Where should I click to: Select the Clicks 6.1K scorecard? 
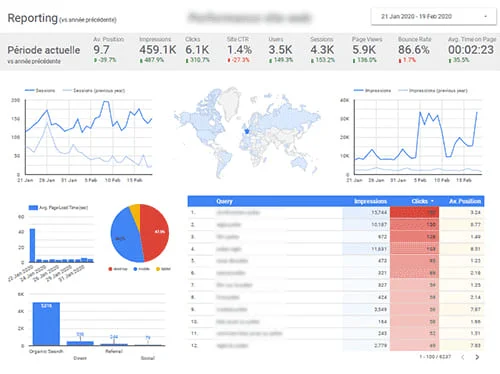coord(197,50)
